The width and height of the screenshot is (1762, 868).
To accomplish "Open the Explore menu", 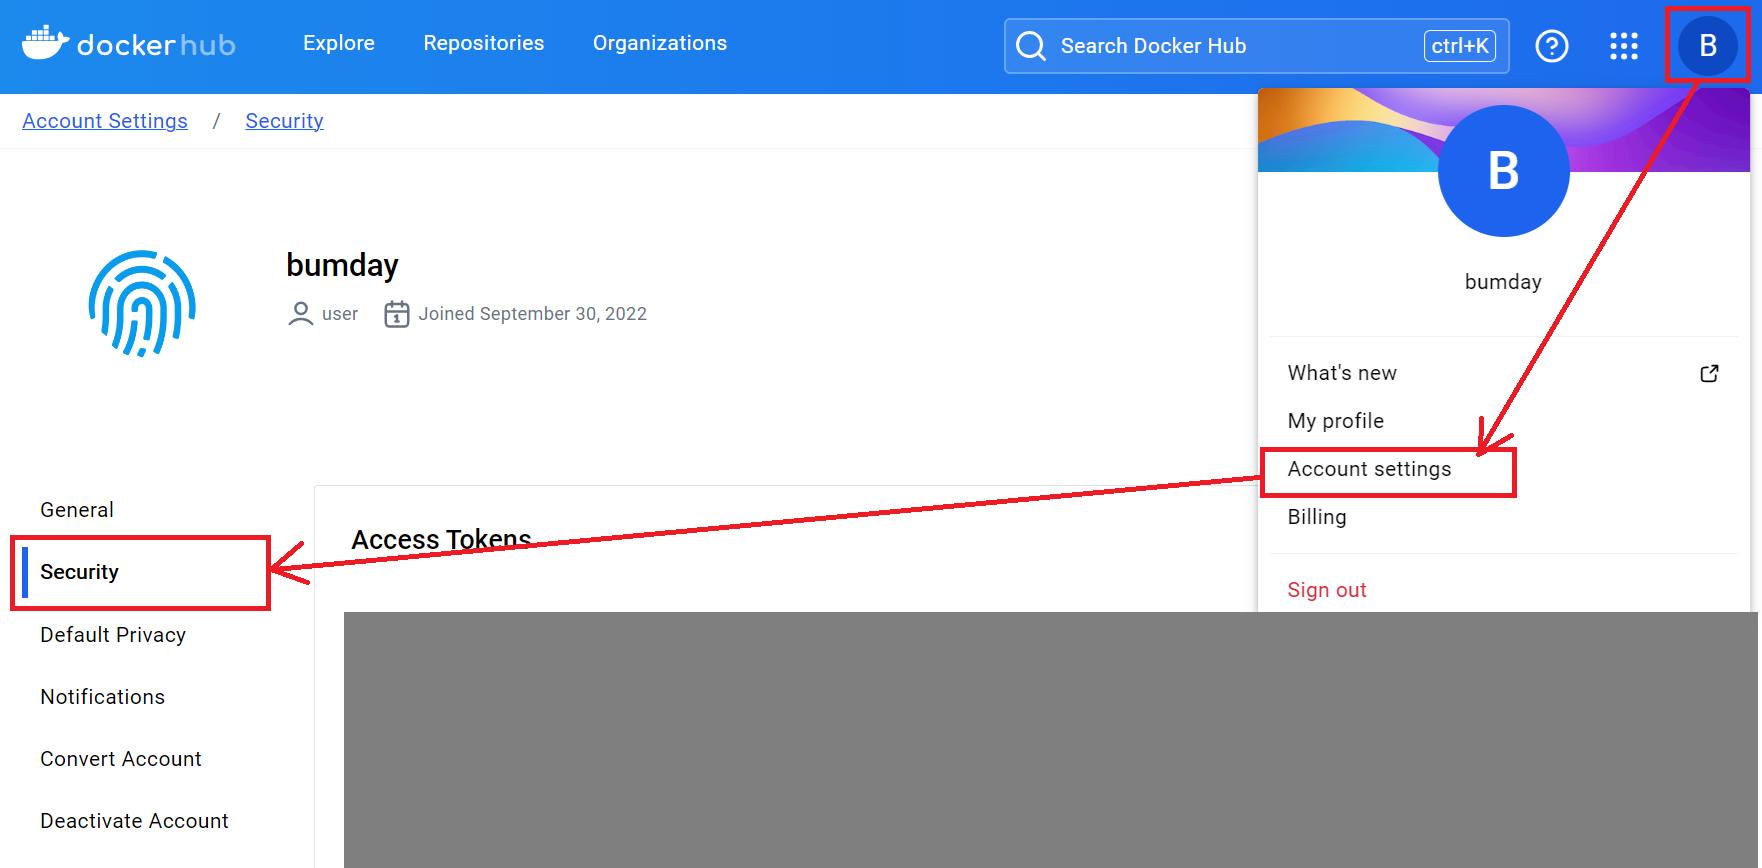I will (339, 43).
